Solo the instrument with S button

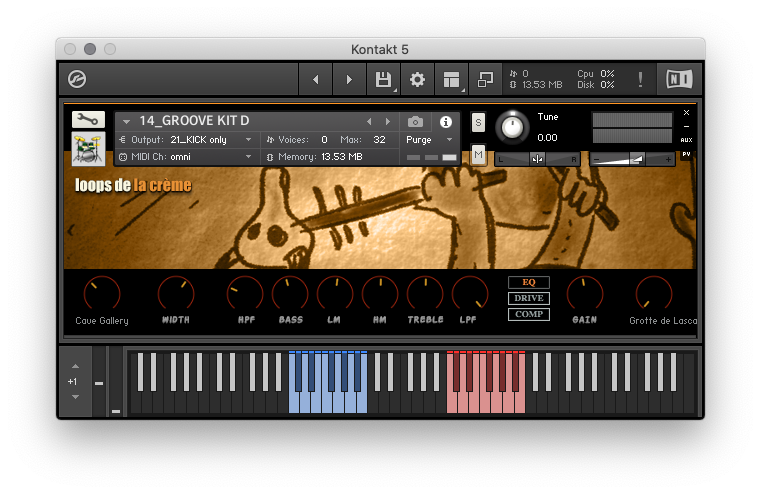pyautogui.click(x=478, y=123)
